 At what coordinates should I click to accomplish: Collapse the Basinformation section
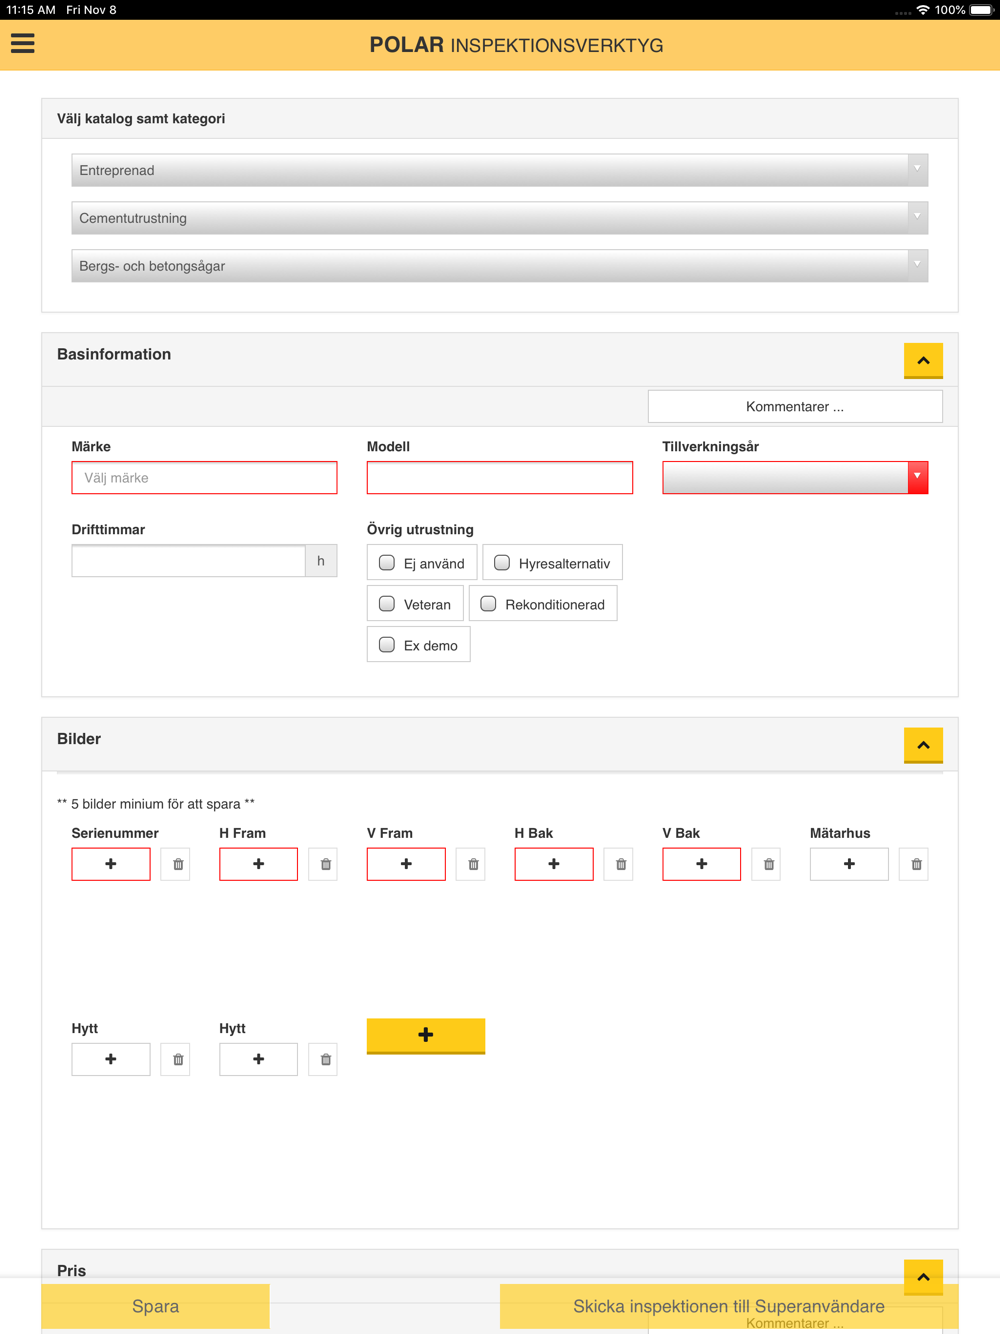[923, 360]
